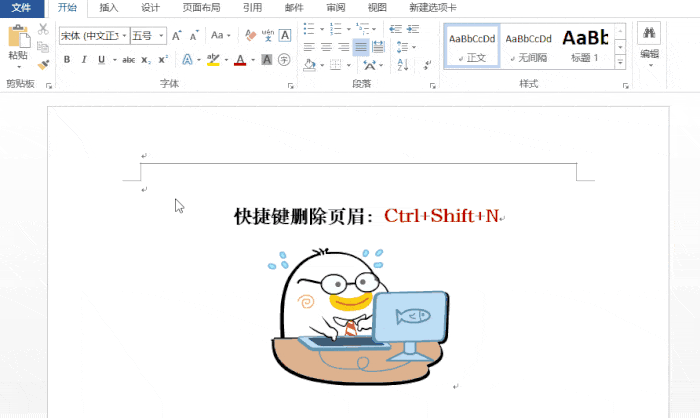Click the Phonetic Guide wén icon

click(268, 35)
